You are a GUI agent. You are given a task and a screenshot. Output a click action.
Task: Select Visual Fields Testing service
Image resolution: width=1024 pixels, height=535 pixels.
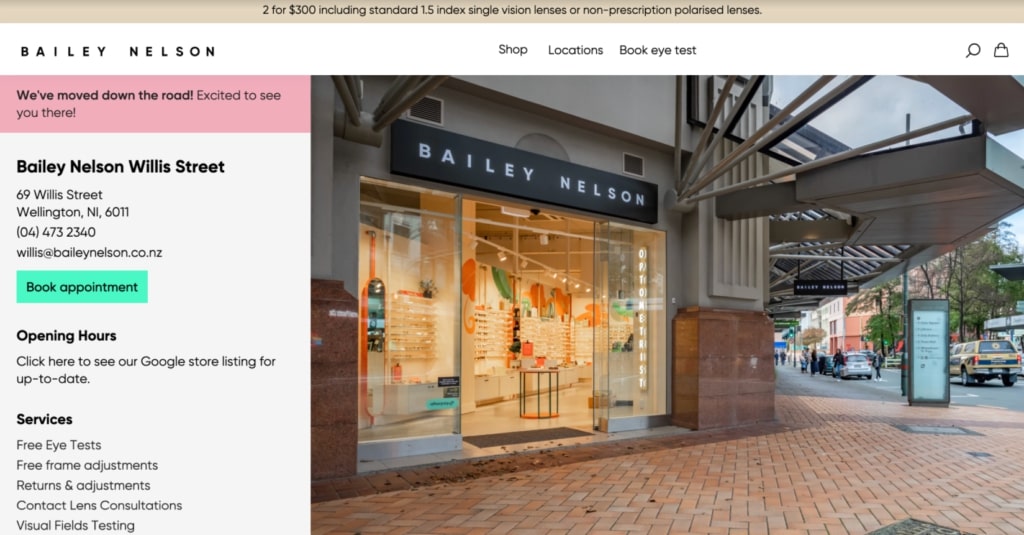tap(76, 525)
